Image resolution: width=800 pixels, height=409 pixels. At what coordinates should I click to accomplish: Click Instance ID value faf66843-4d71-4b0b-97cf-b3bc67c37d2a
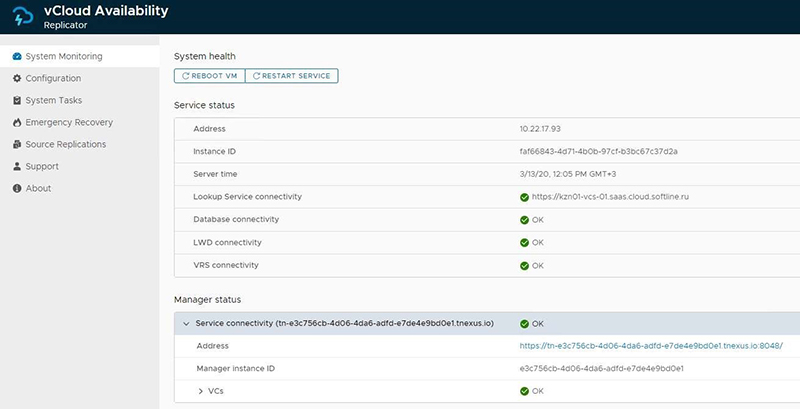(x=598, y=151)
